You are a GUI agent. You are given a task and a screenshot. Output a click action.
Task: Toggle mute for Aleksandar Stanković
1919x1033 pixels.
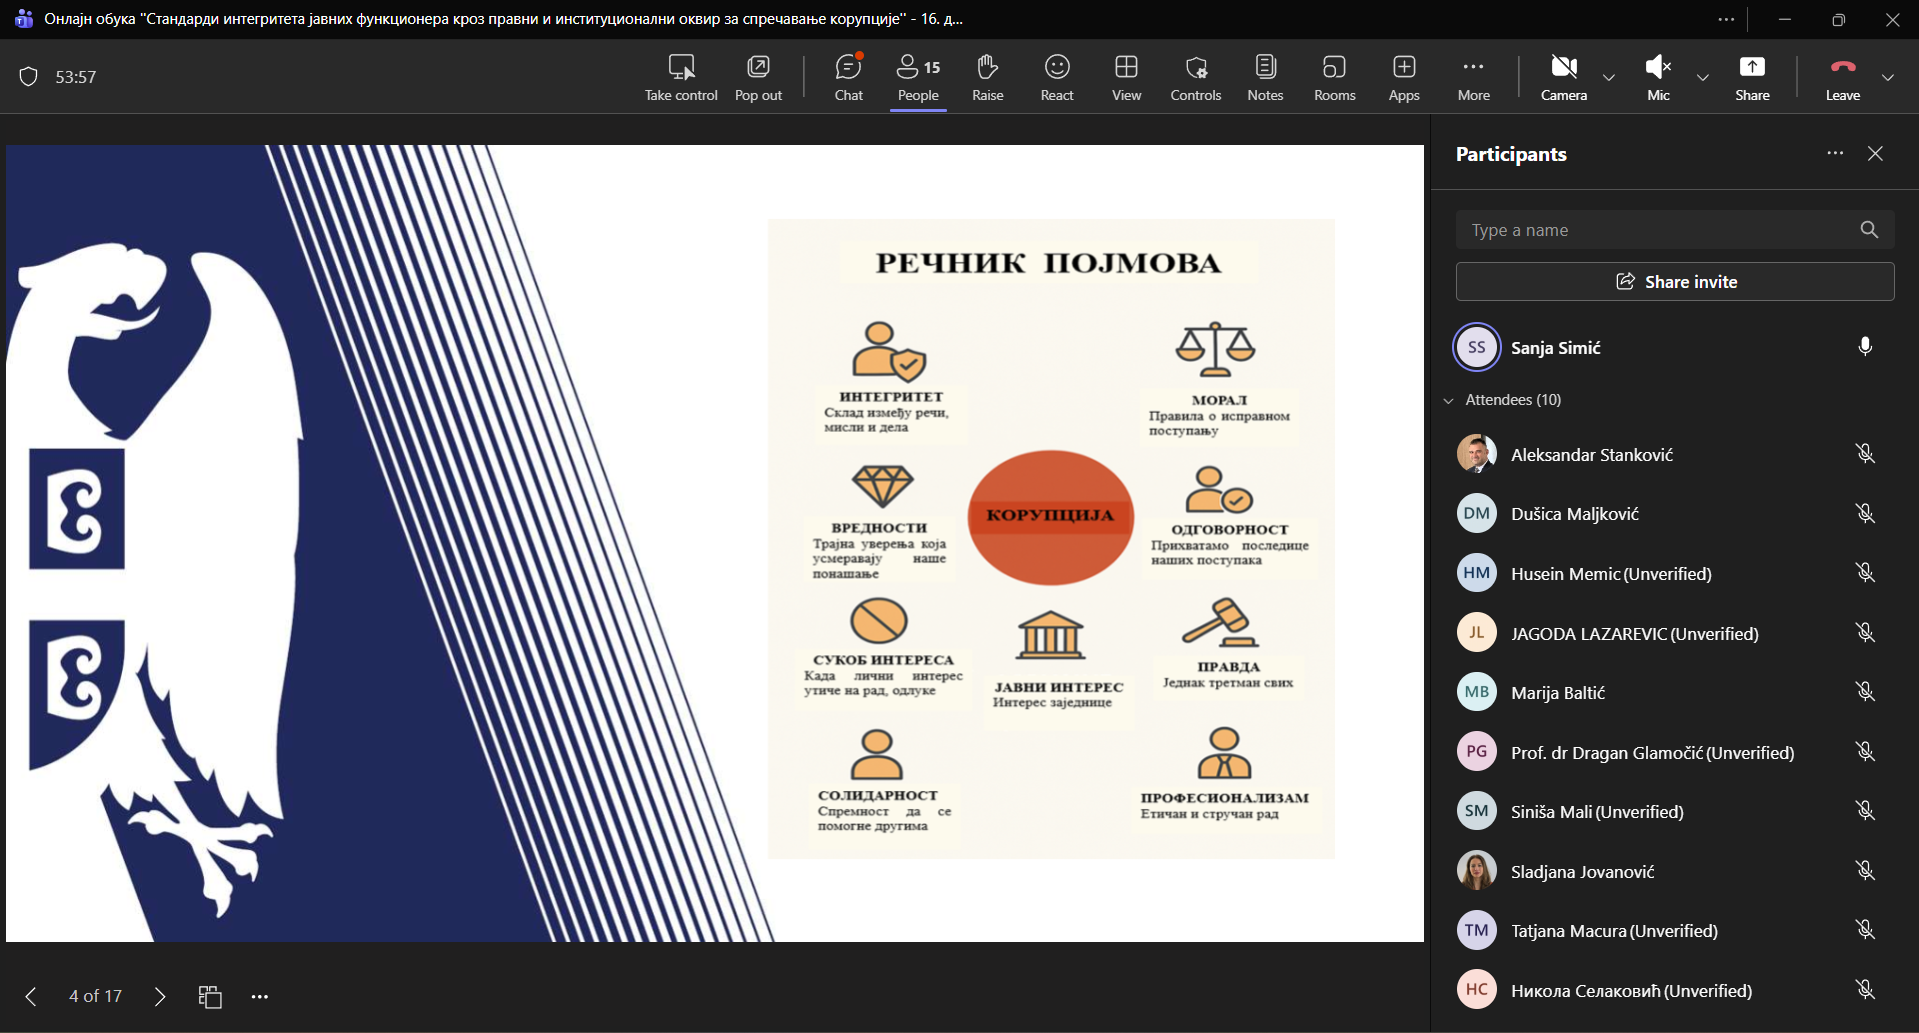[x=1865, y=454]
